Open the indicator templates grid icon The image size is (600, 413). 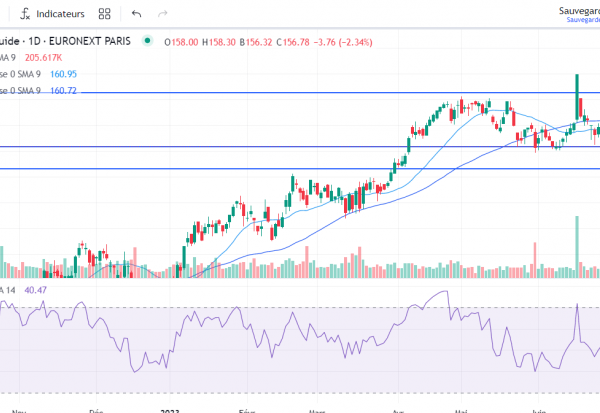[x=106, y=14]
